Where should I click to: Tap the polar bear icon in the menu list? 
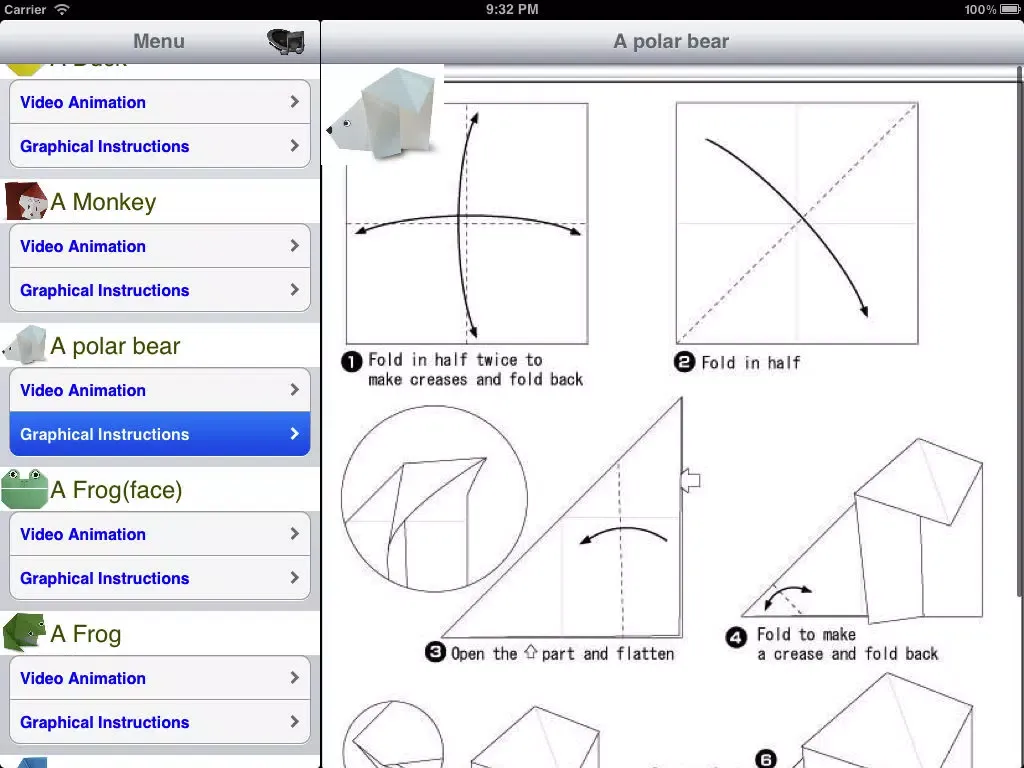click(25, 345)
